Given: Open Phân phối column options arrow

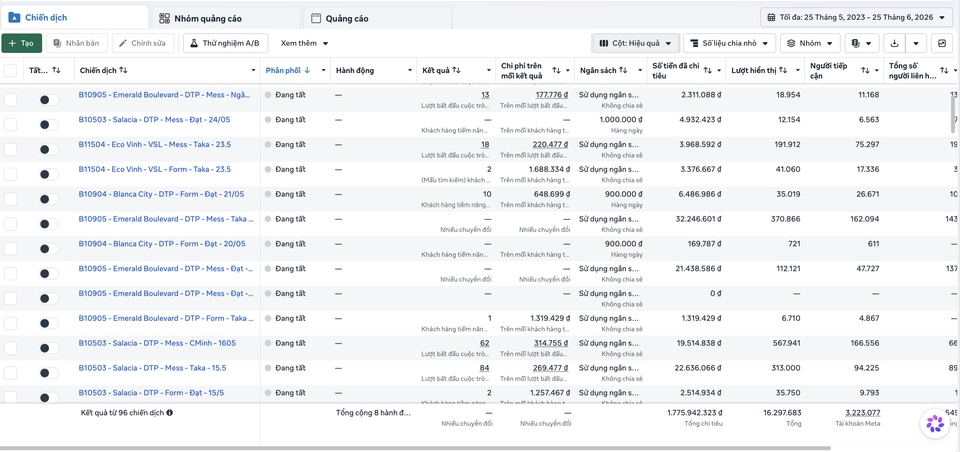Looking at the screenshot, I should coord(323,70).
